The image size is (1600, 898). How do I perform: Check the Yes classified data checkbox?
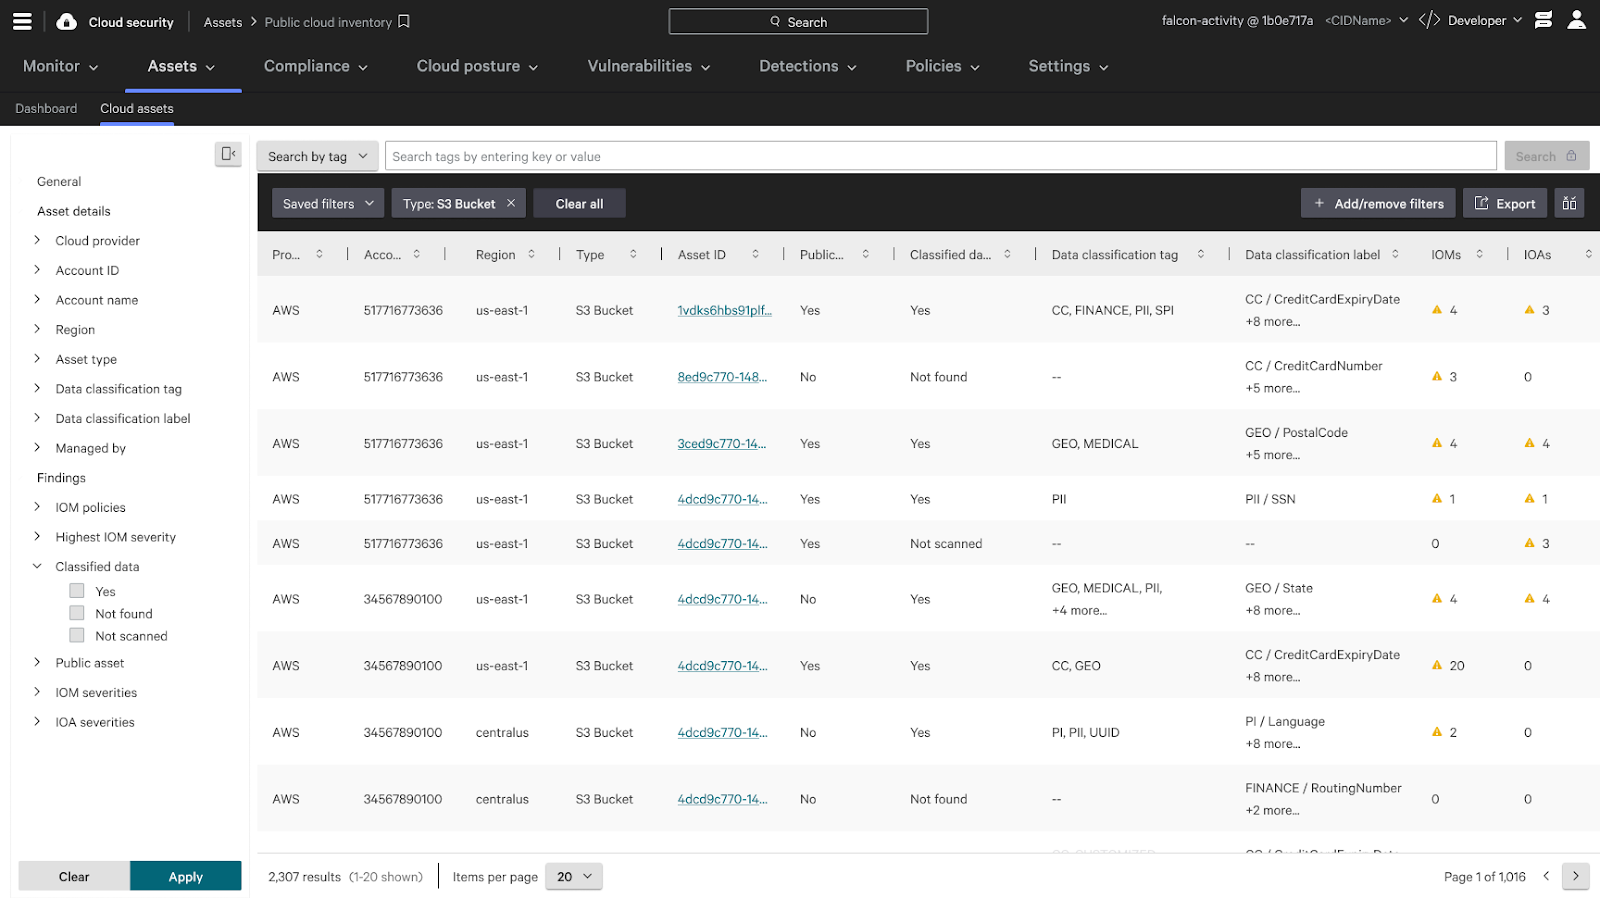click(x=77, y=591)
